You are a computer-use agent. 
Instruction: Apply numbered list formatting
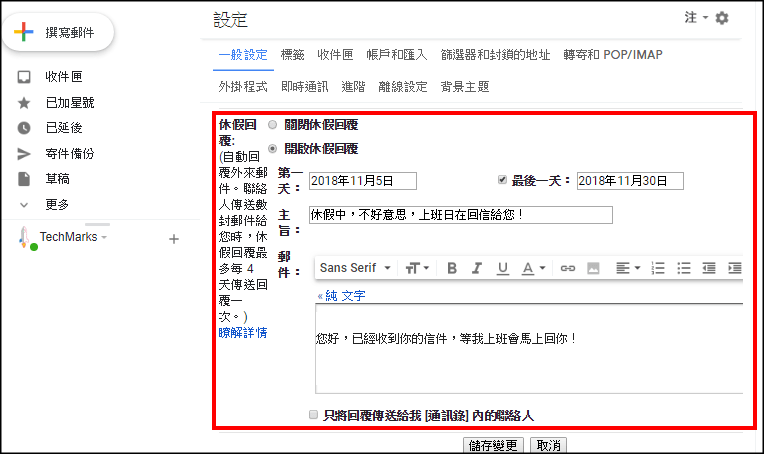[x=658, y=268]
